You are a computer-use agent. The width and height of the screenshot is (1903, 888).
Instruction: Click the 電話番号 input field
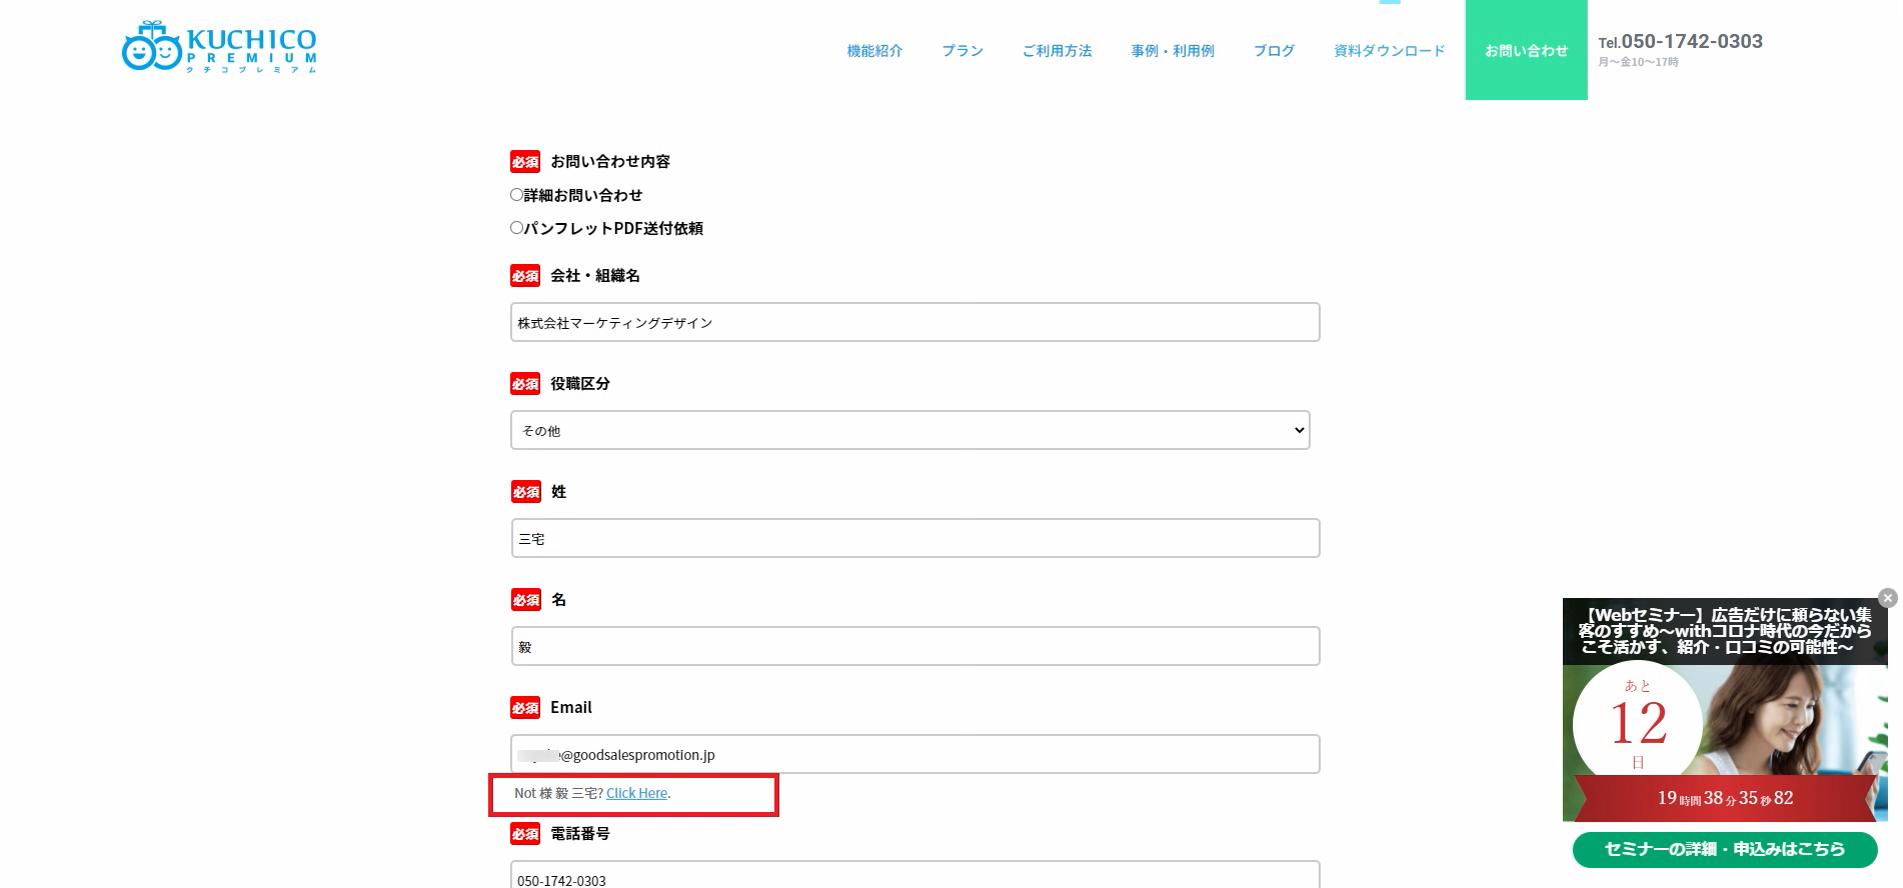(x=914, y=877)
